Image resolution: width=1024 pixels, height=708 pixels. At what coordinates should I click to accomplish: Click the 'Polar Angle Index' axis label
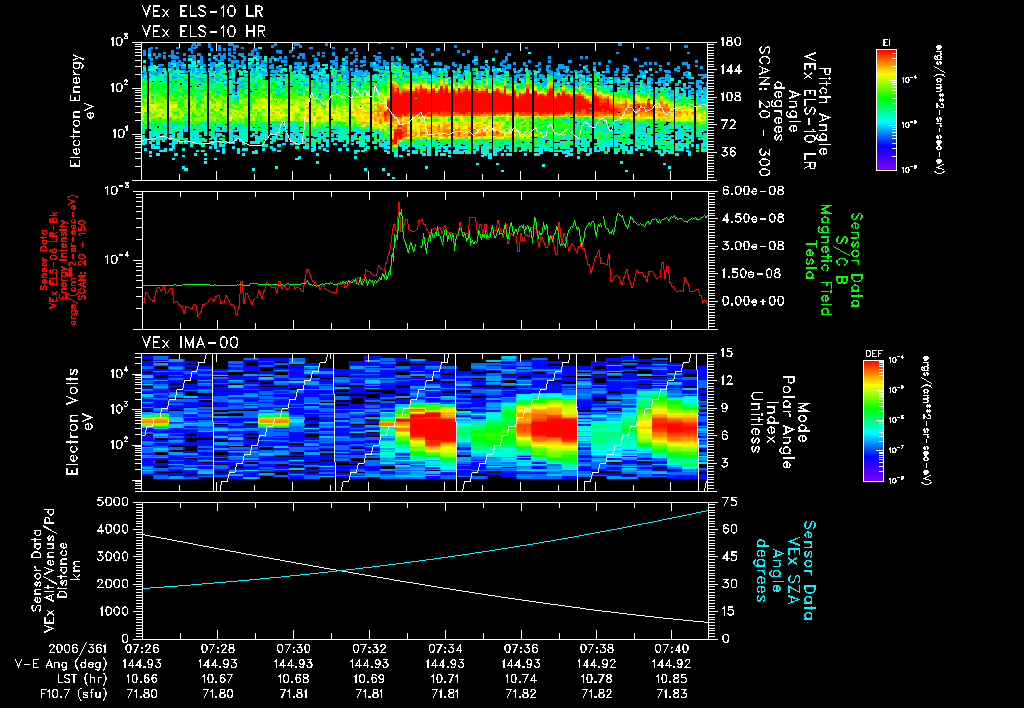tap(778, 422)
